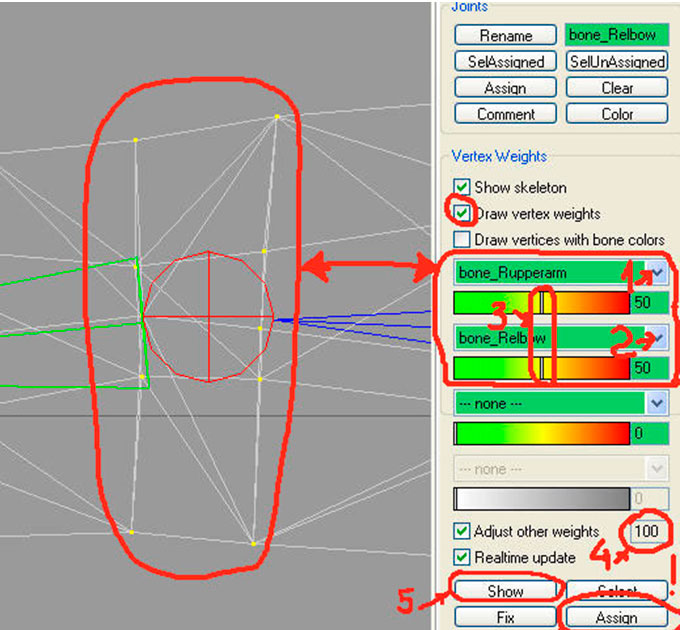The image size is (682, 630).
Task: Enable Draw vertices with bone colors
Action: (x=462, y=240)
